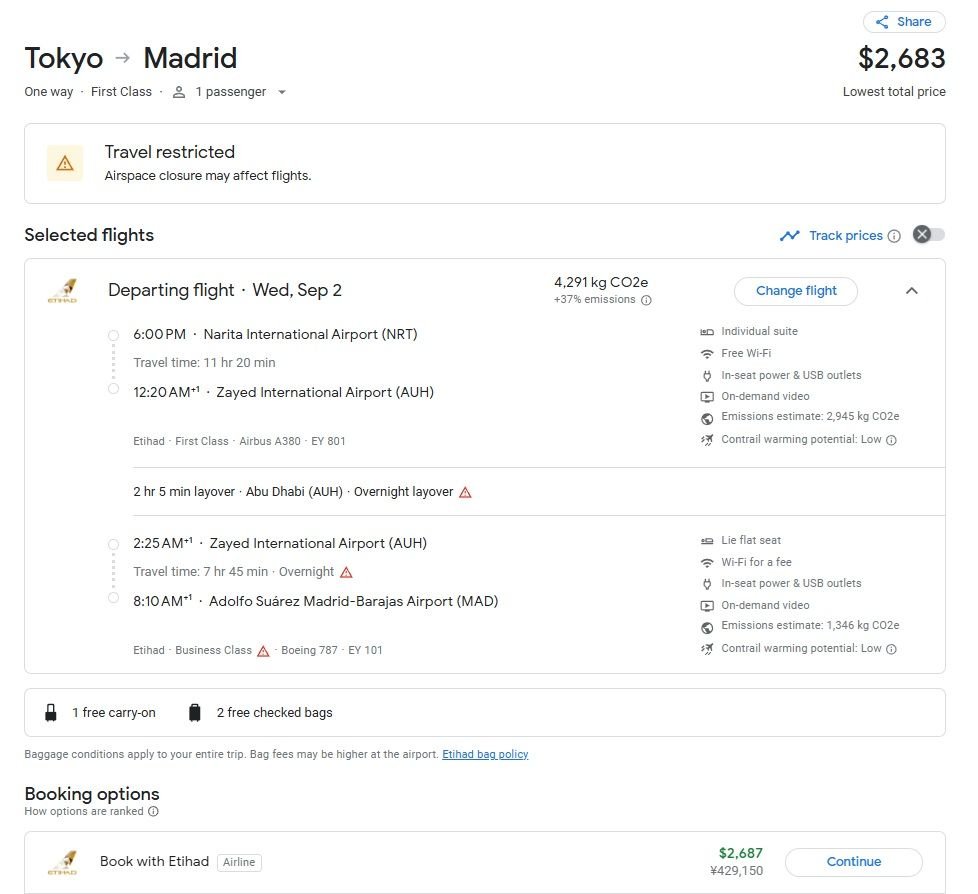Viewport: 978px width, 894px height.
Task: Collapse the departing flight details chevron
Action: click(x=911, y=291)
